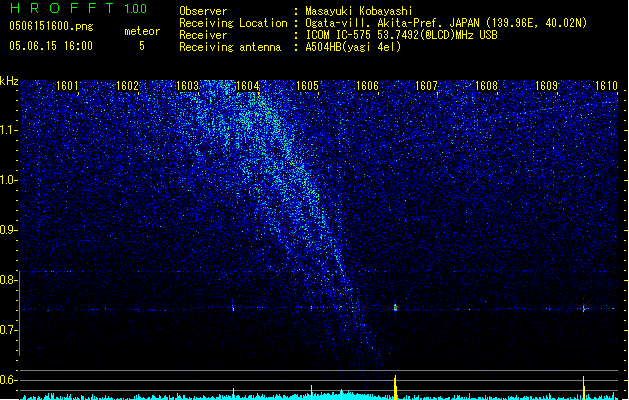This screenshot has height=400, width=629.
Task: Click the 1608 time axis label
Action: pyautogui.click(x=486, y=86)
